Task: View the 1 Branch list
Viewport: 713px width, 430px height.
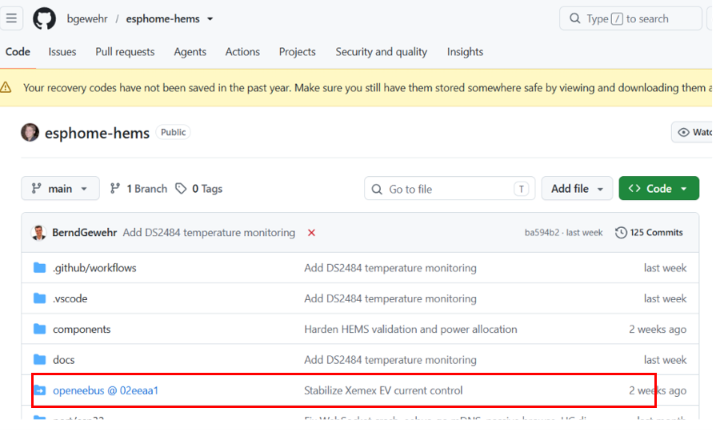Action: pyautogui.click(x=139, y=189)
